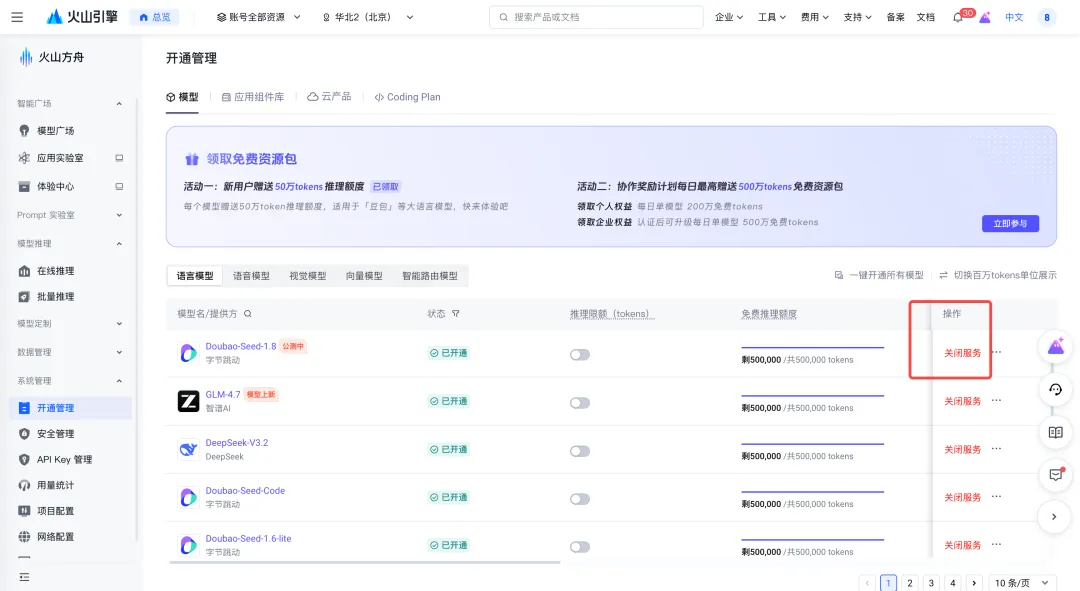This screenshot has height=591, width=1080.
Task: Click 关闭服务 for DeepSeek-V3.2
Action: click(x=962, y=449)
